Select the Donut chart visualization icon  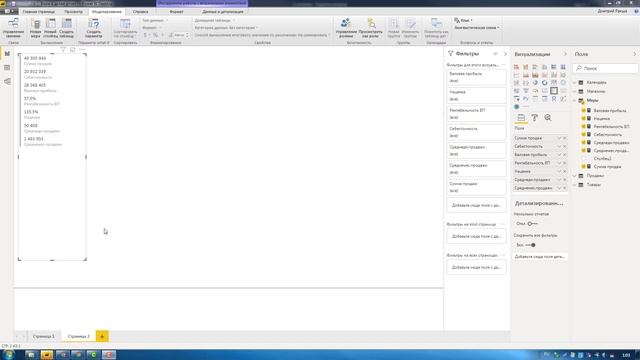pyautogui.click(x=544, y=83)
